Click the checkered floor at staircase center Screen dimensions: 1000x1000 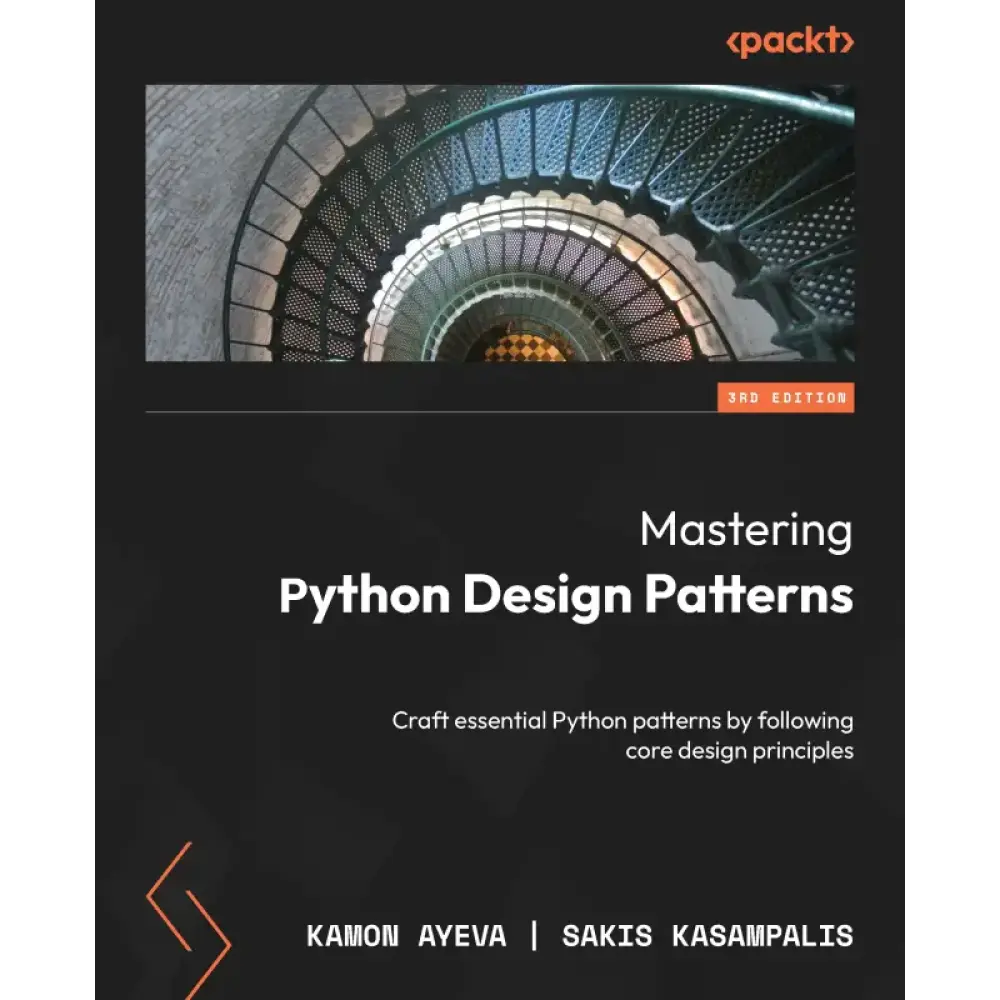click(525, 350)
